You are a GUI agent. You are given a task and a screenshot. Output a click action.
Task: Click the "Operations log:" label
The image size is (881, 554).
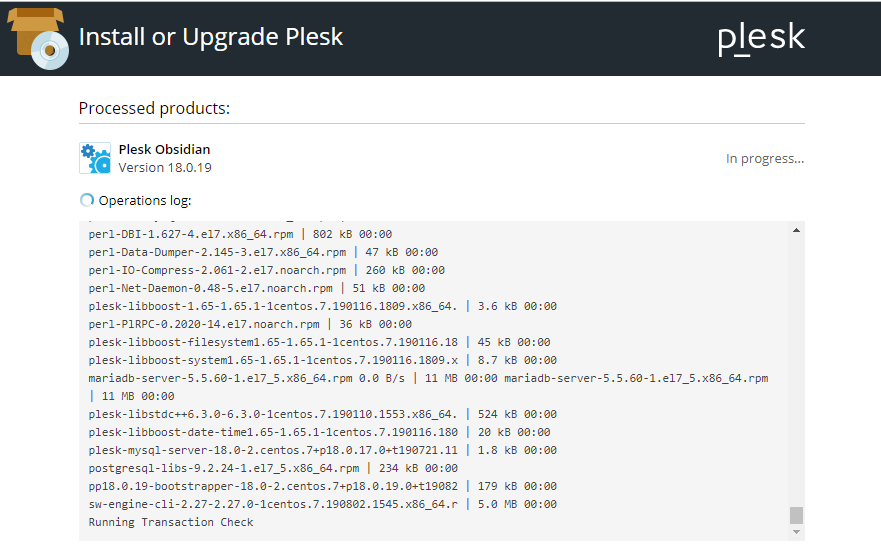click(144, 200)
